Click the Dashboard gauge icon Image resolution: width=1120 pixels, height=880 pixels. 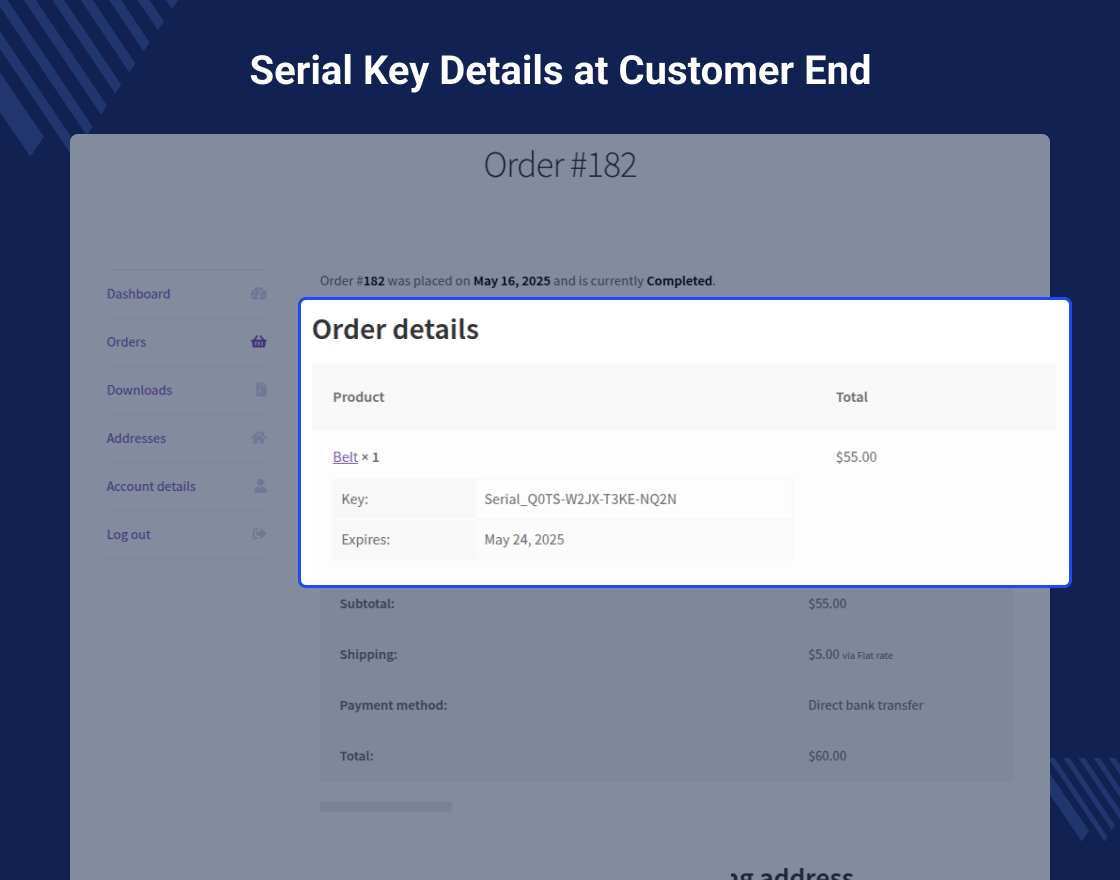(x=259, y=294)
